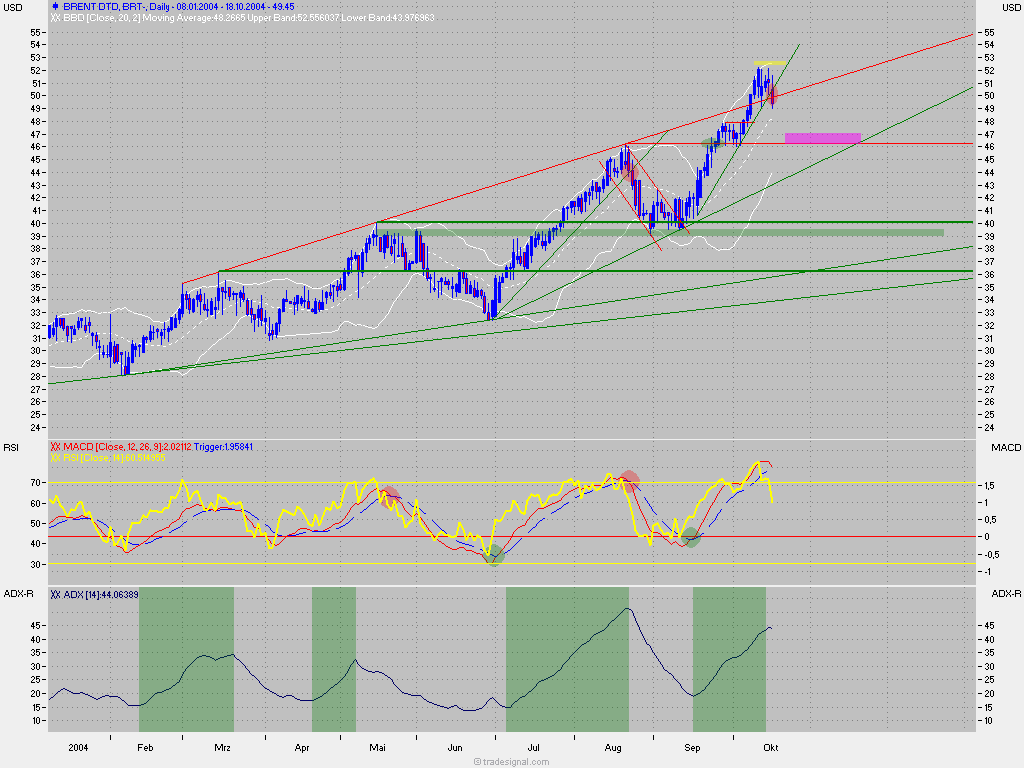This screenshot has width=1024, height=768.
Task: Click the green circle marker at the June RSI low
Action: 494,555
